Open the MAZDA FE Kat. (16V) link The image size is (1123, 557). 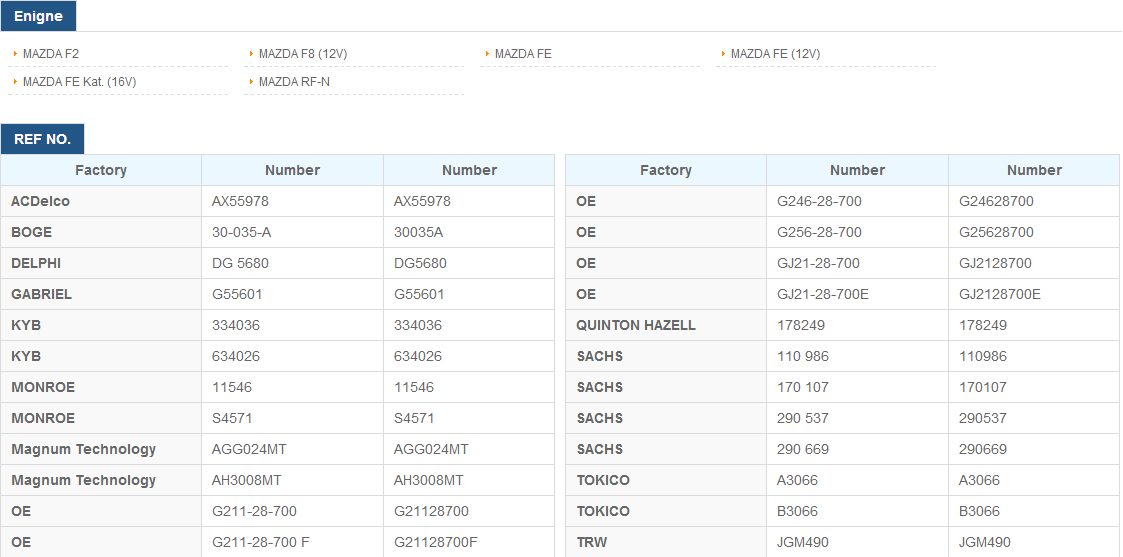(x=79, y=82)
